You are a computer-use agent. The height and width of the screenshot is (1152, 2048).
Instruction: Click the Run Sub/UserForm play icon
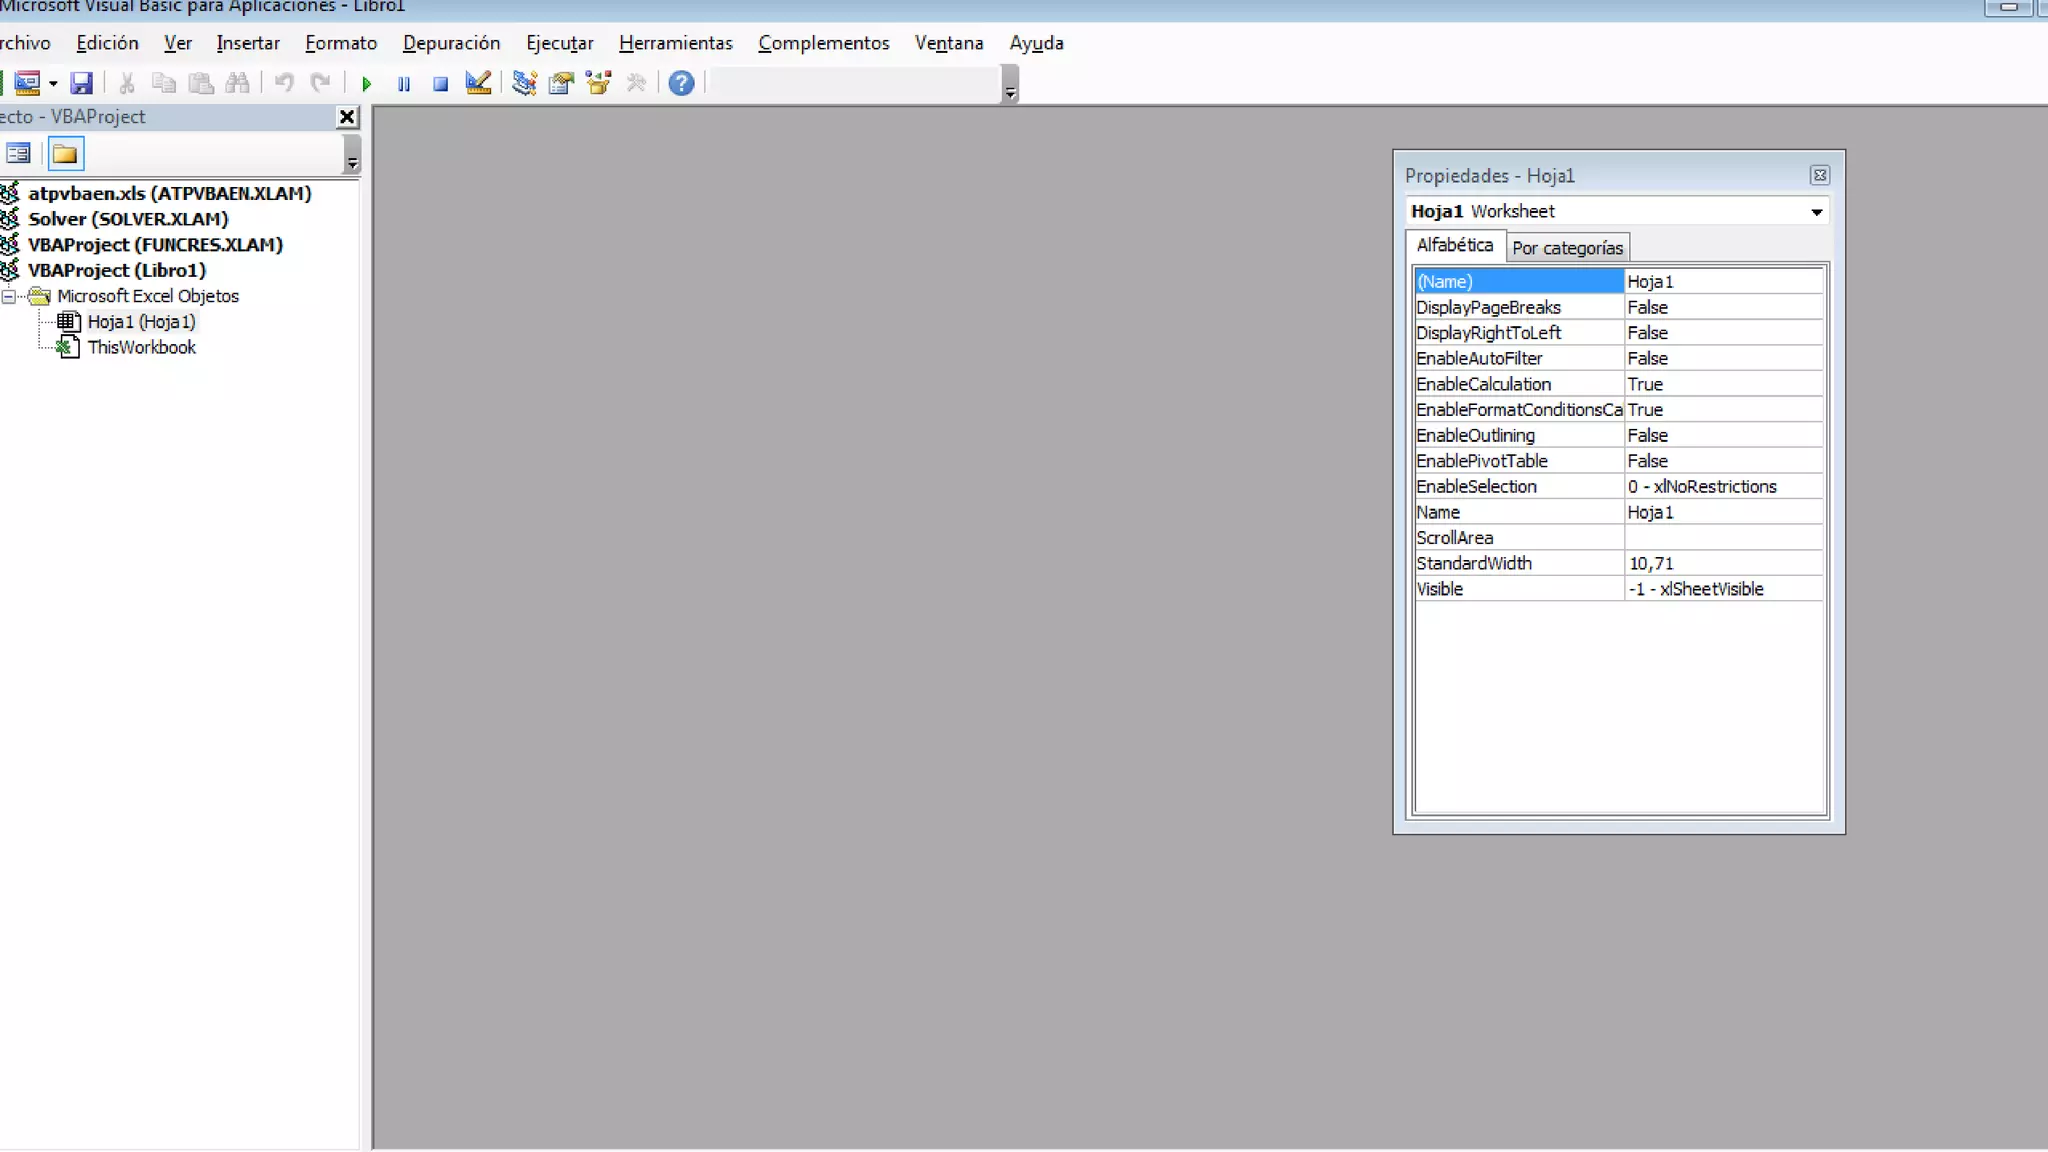click(x=367, y=84)
